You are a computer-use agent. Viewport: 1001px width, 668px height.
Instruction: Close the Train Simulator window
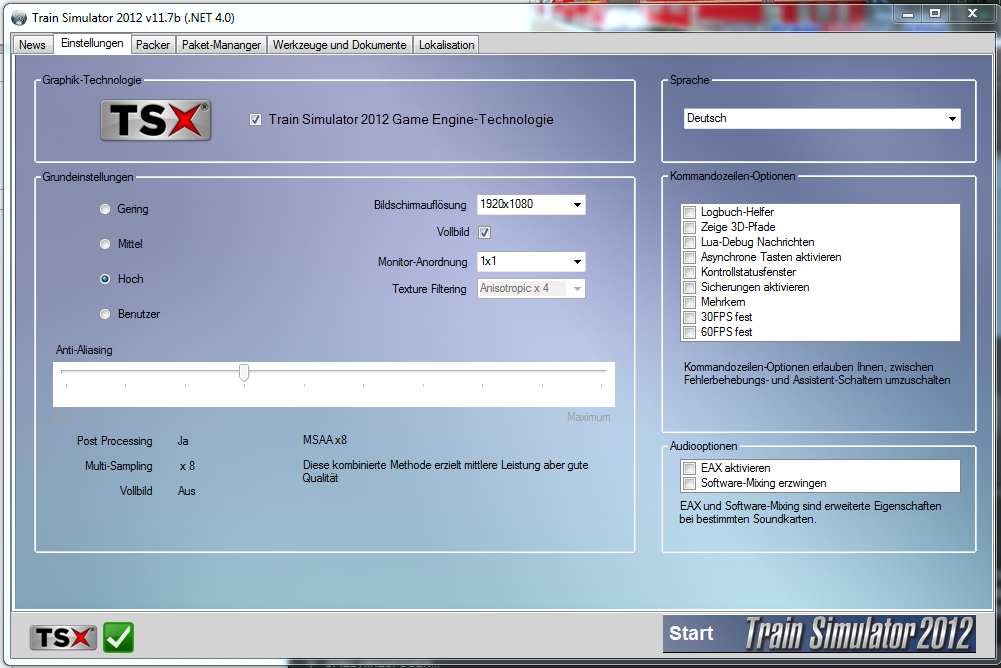pos(972,12)
